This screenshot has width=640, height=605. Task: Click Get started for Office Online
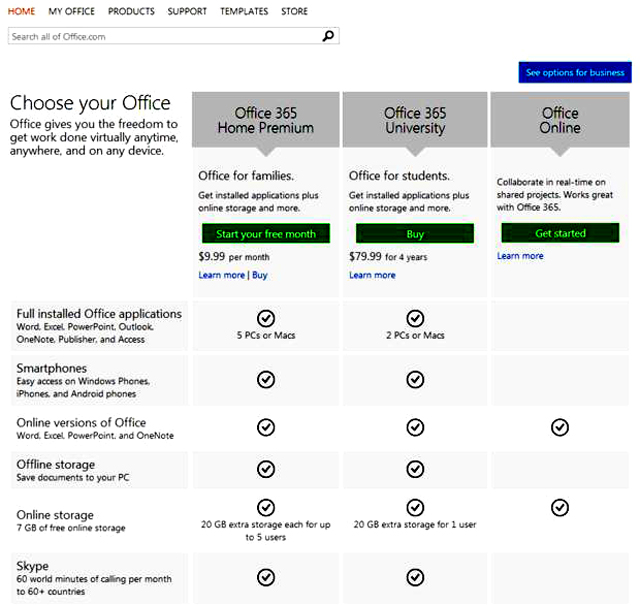(560, 233)
